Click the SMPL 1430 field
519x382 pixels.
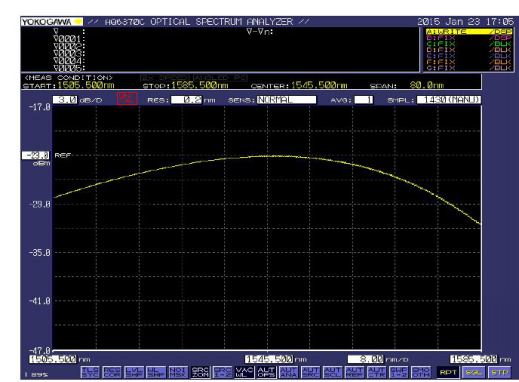[449, 100]
